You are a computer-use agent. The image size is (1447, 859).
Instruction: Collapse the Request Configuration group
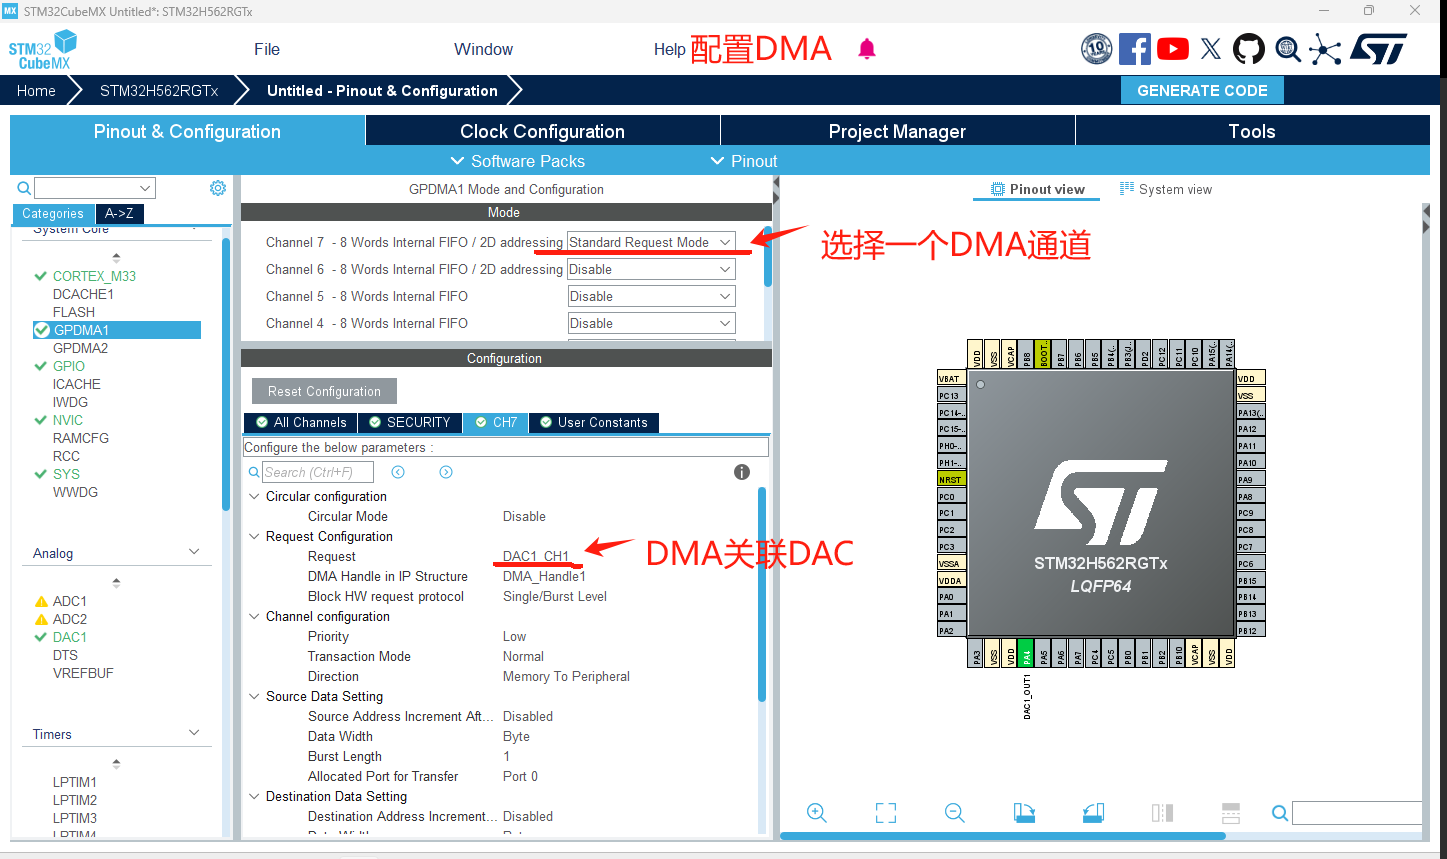[x=254, y=536]
